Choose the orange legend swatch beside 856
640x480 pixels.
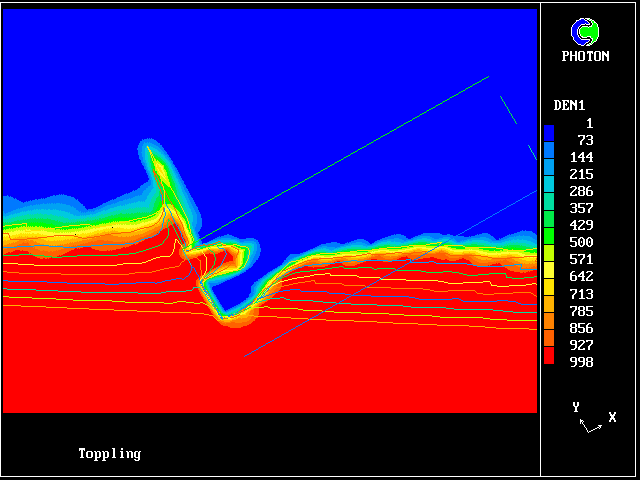[x=549, y=327]
